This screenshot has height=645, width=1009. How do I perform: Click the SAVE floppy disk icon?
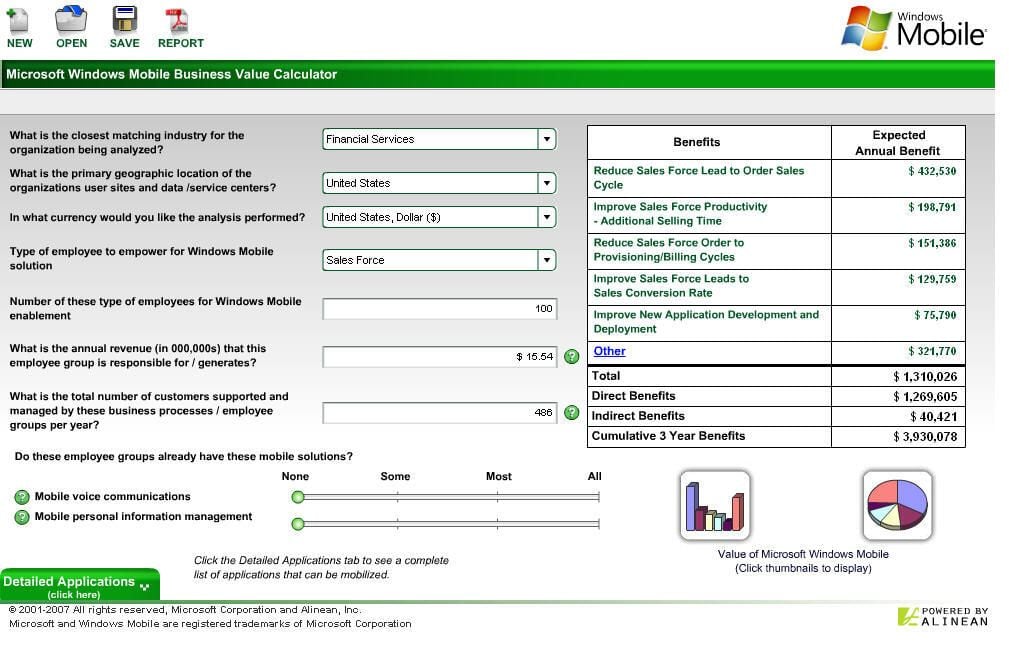pyautogui.click(x=124, y=27)
